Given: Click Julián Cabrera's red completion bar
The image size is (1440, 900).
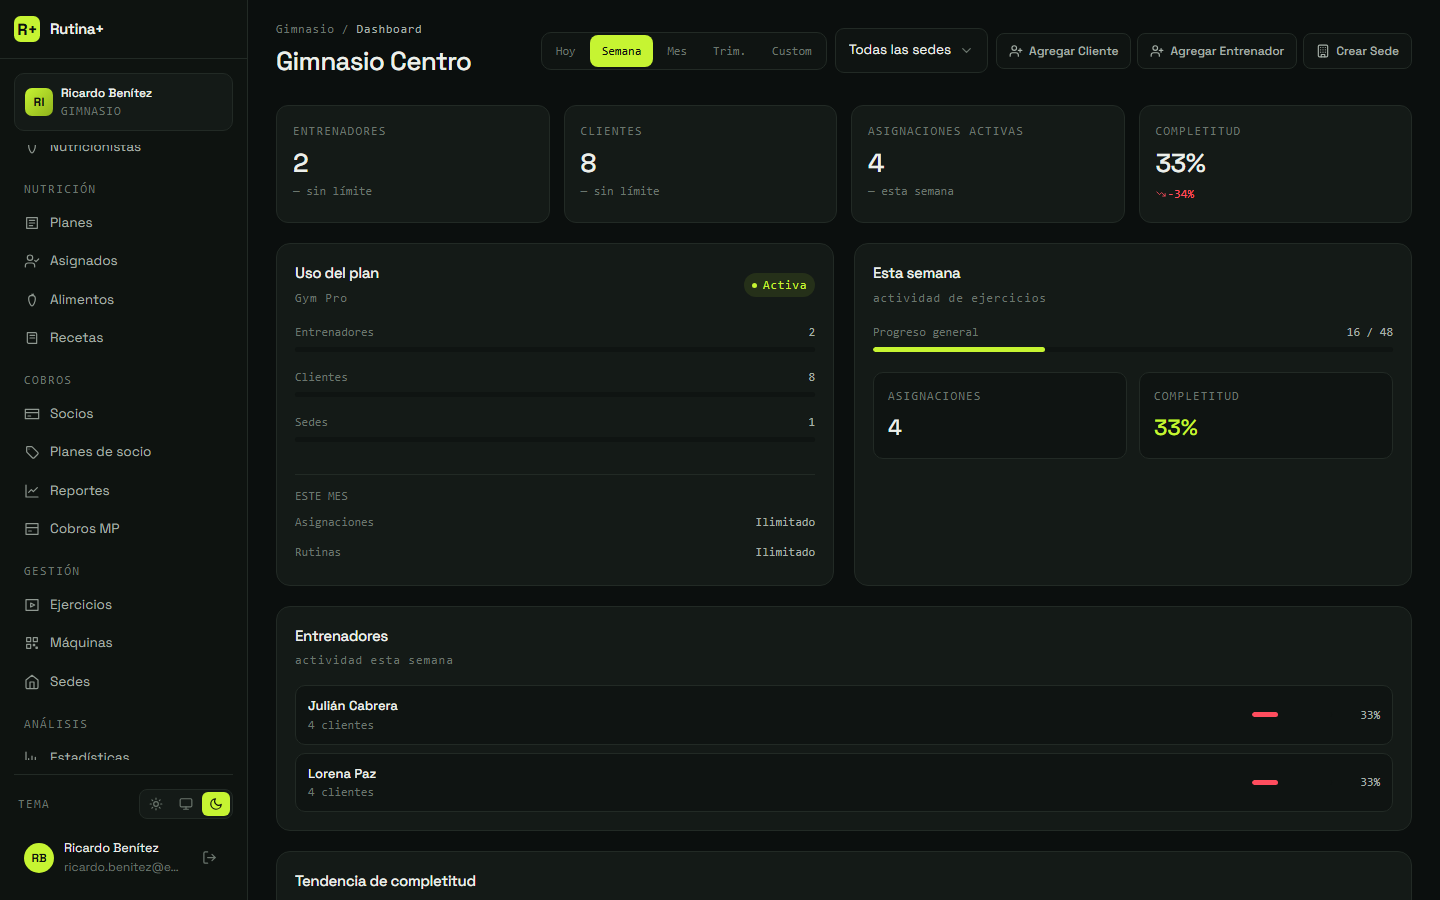Looking at the screenshot, I should tap(1265, 715).
